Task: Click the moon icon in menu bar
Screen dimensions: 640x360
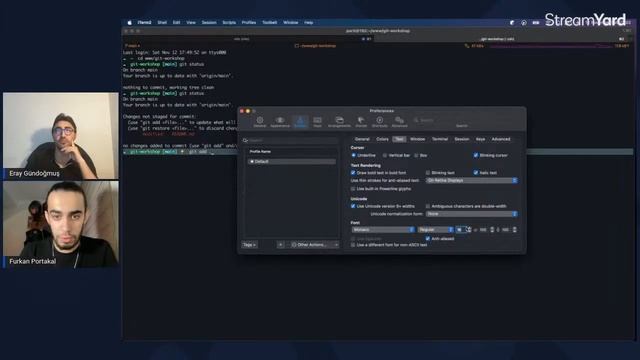Action: coord(512,23)
